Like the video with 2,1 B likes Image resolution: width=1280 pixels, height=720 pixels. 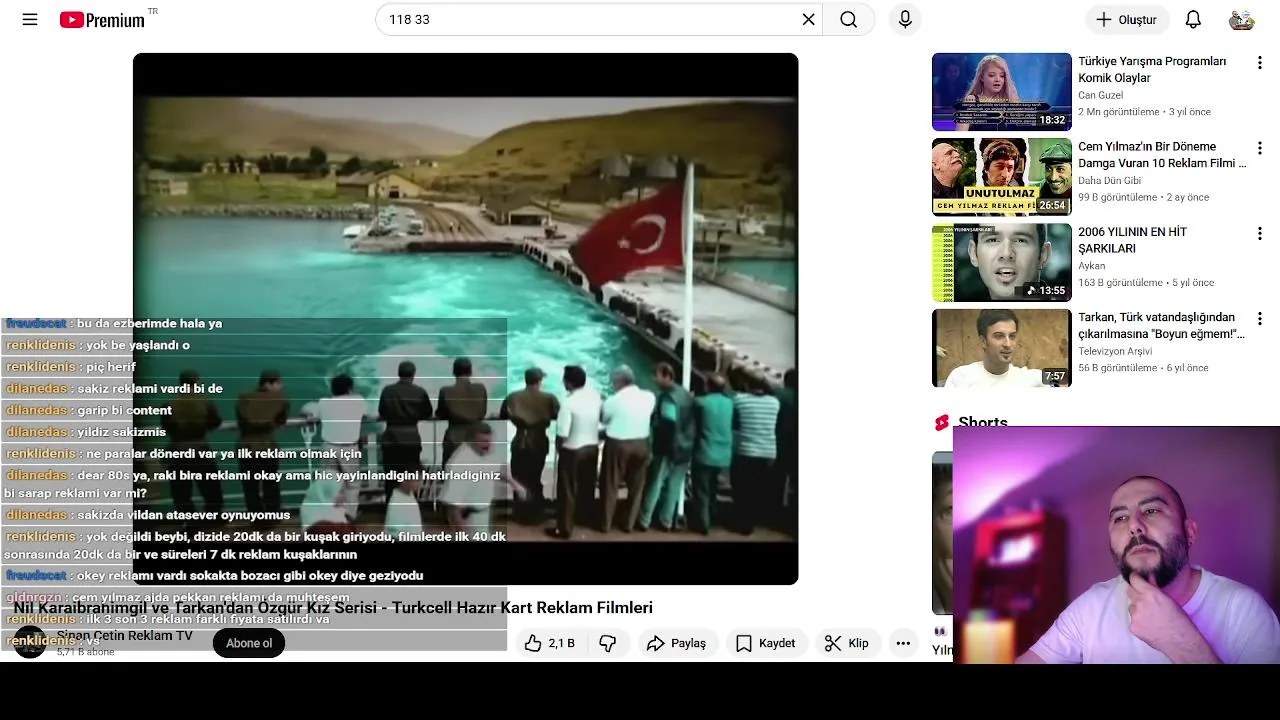click(x=550, y=644)
